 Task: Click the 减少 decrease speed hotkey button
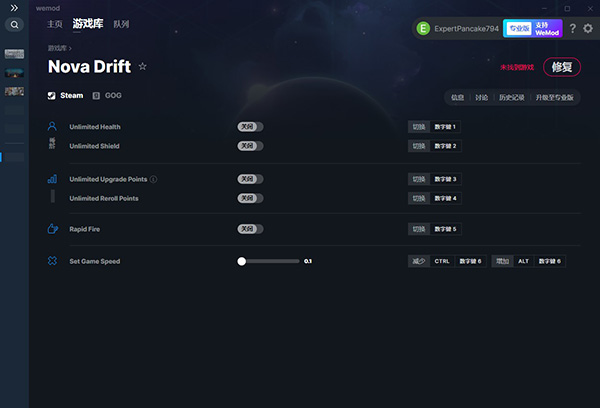point(419,261)
